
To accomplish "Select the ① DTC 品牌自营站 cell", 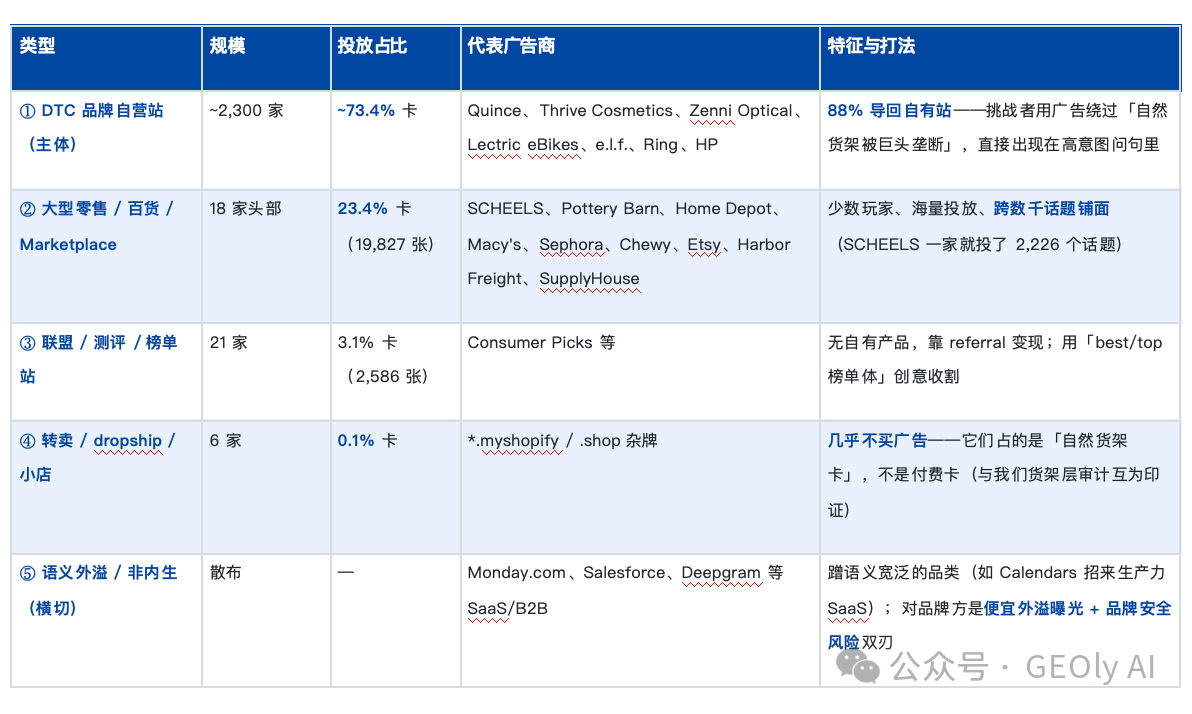I will (106, 140).
